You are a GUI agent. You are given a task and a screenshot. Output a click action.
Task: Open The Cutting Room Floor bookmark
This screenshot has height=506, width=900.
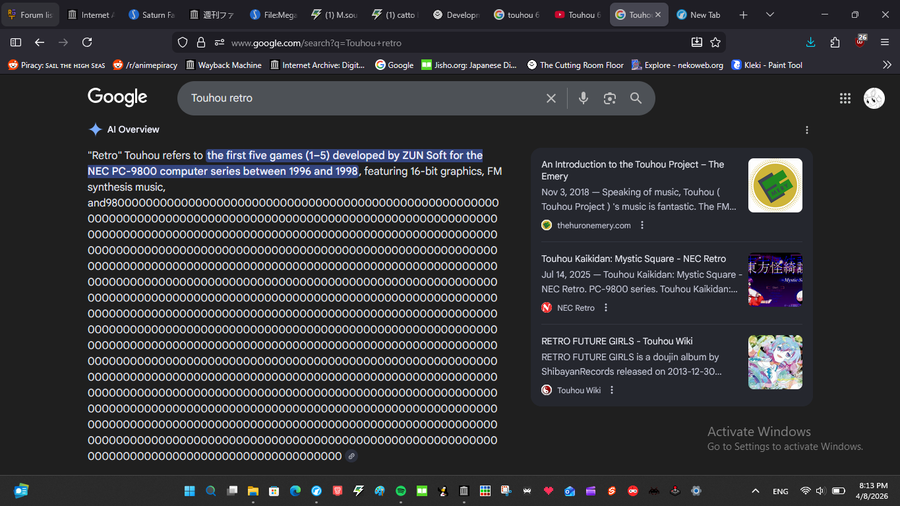point(575,65)
